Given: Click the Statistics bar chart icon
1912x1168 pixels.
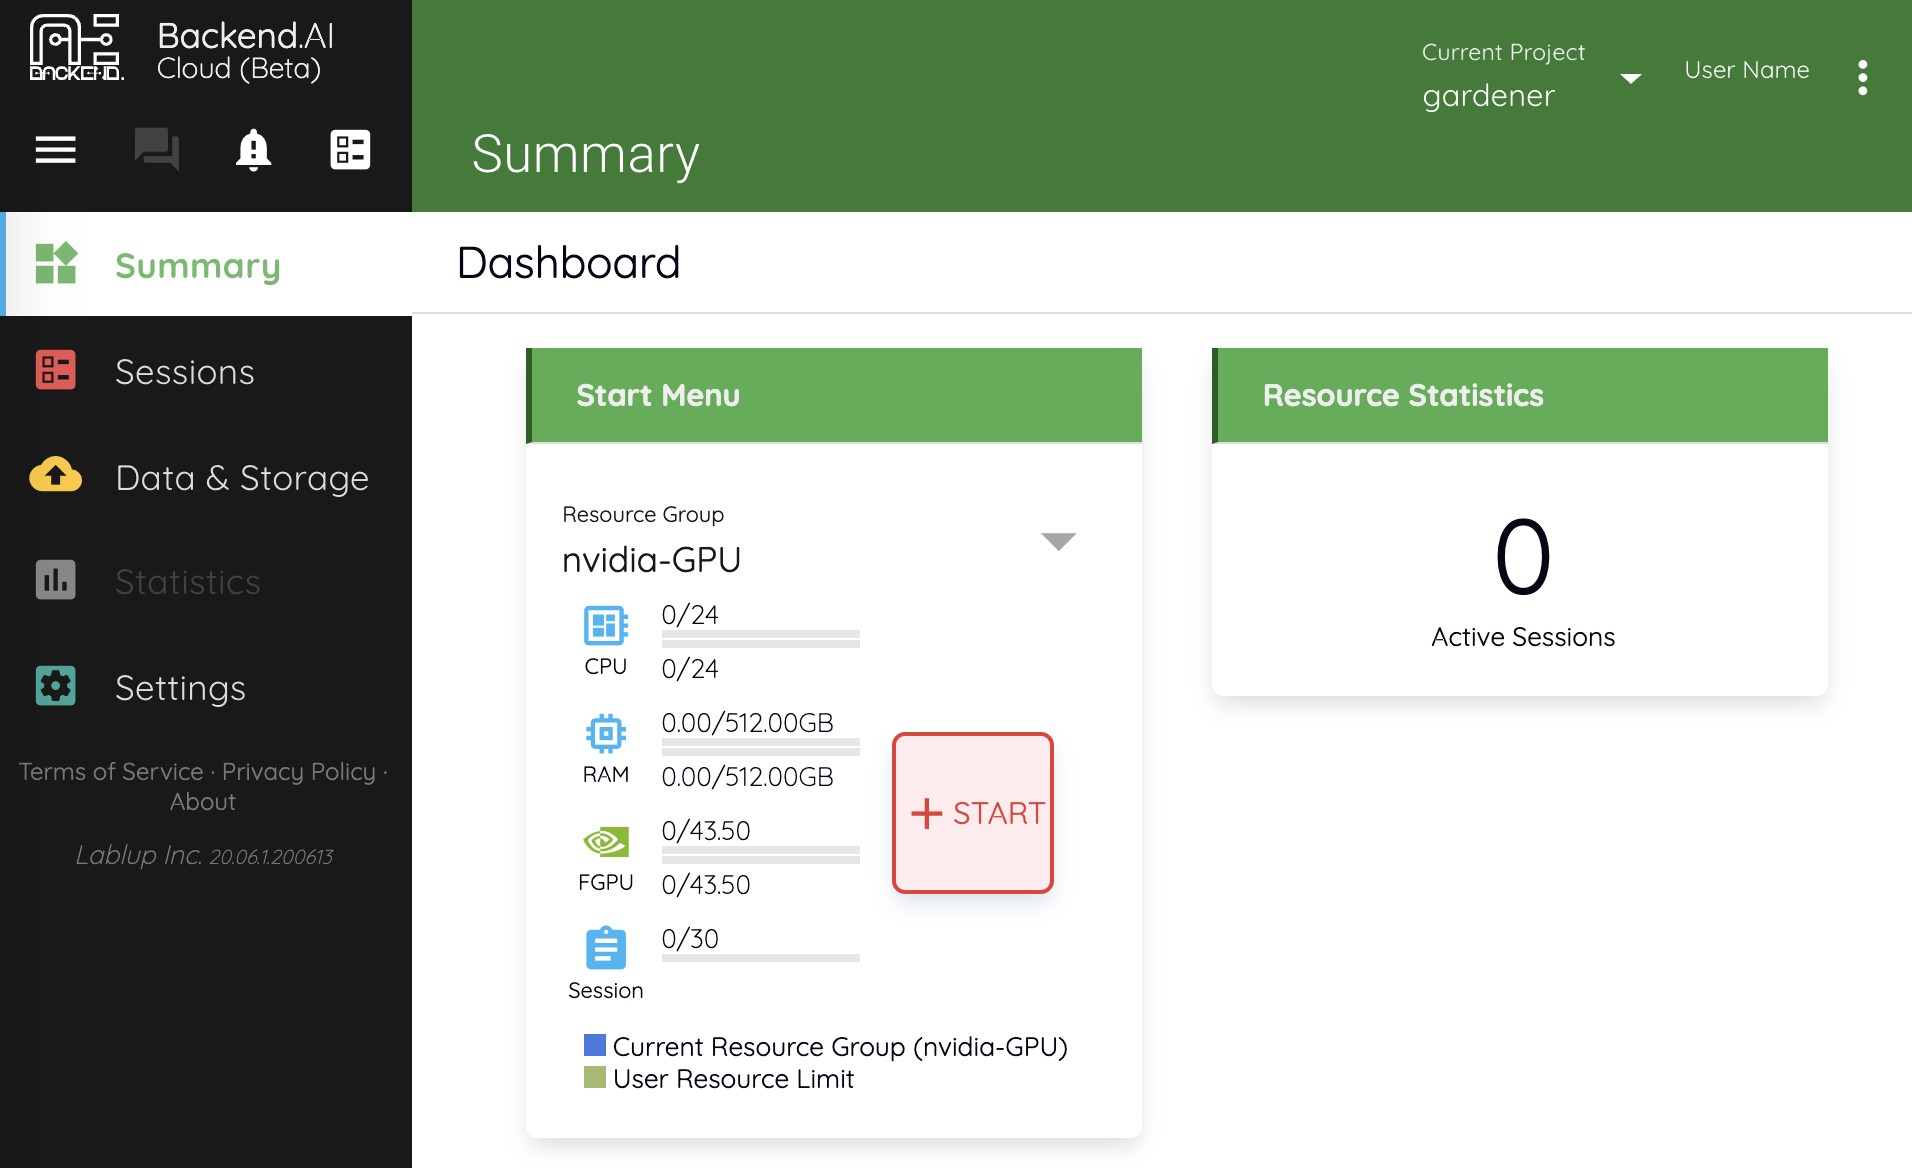Looking at the screenshot, I should (x=56, y=580).
